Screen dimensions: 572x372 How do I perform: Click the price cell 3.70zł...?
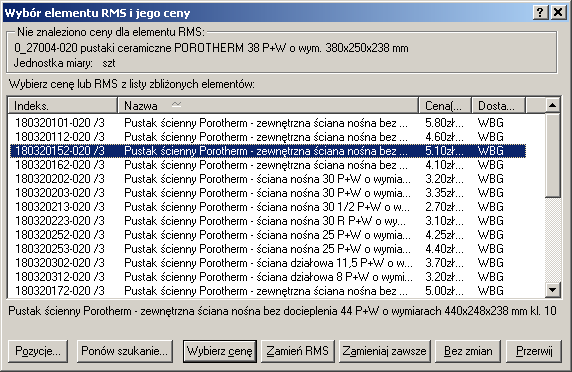click(x=444, y=263)
